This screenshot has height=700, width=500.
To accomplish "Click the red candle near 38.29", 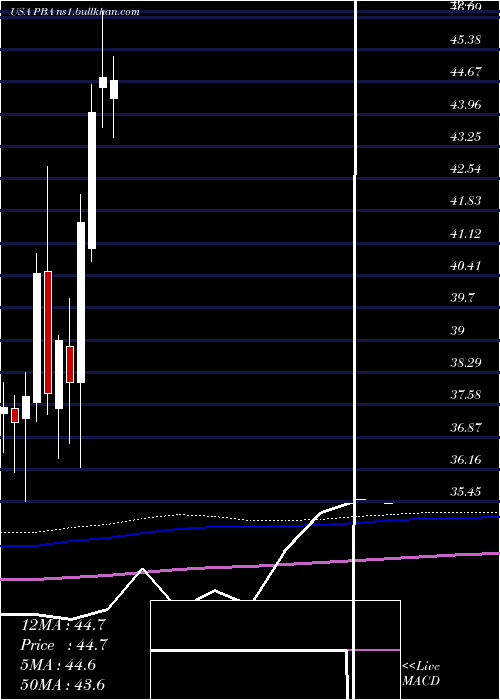I will (x=70, y=364).
